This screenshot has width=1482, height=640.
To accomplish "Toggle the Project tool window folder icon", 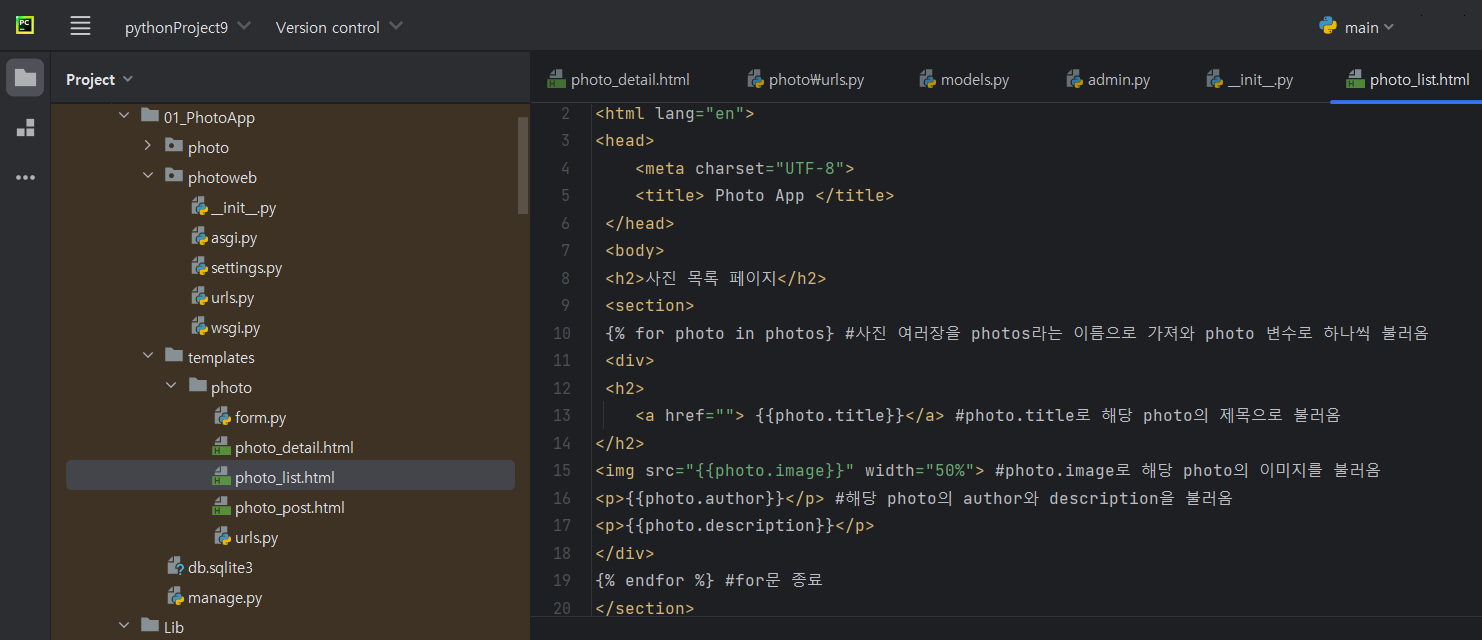I will (x=25, y=77).
